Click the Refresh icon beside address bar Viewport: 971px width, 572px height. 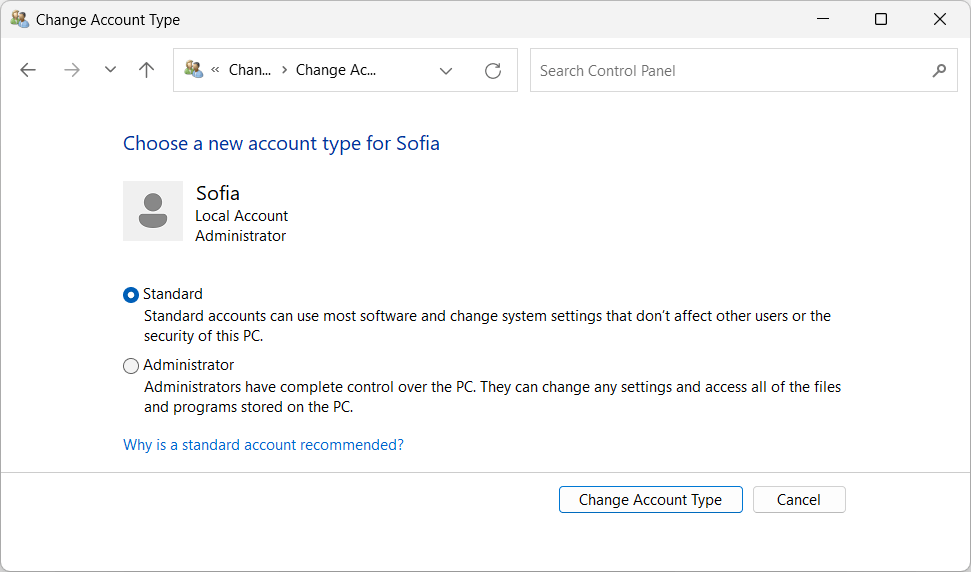click(x=492, y=71)
